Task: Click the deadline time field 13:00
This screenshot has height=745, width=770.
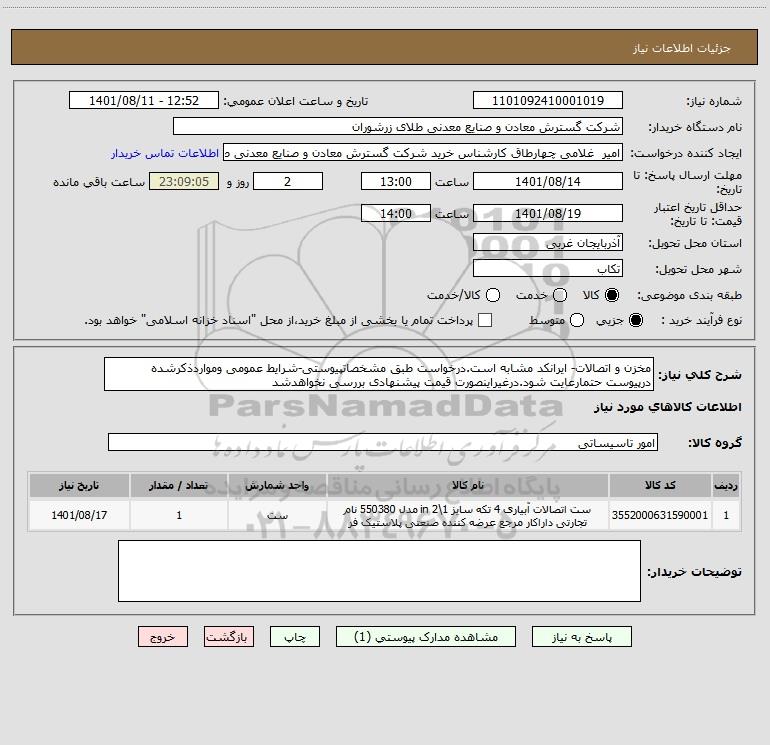Action: (x=396, y=181)
